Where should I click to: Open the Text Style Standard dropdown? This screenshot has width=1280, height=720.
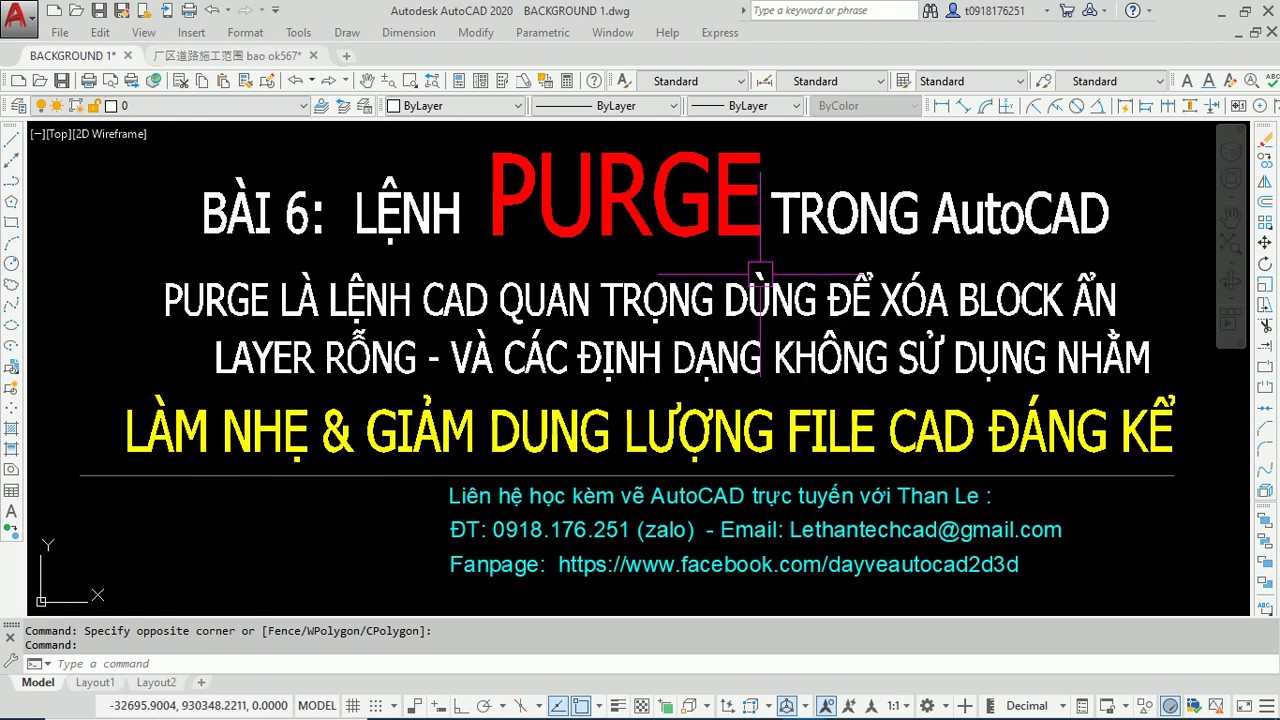tap(693, 81)
